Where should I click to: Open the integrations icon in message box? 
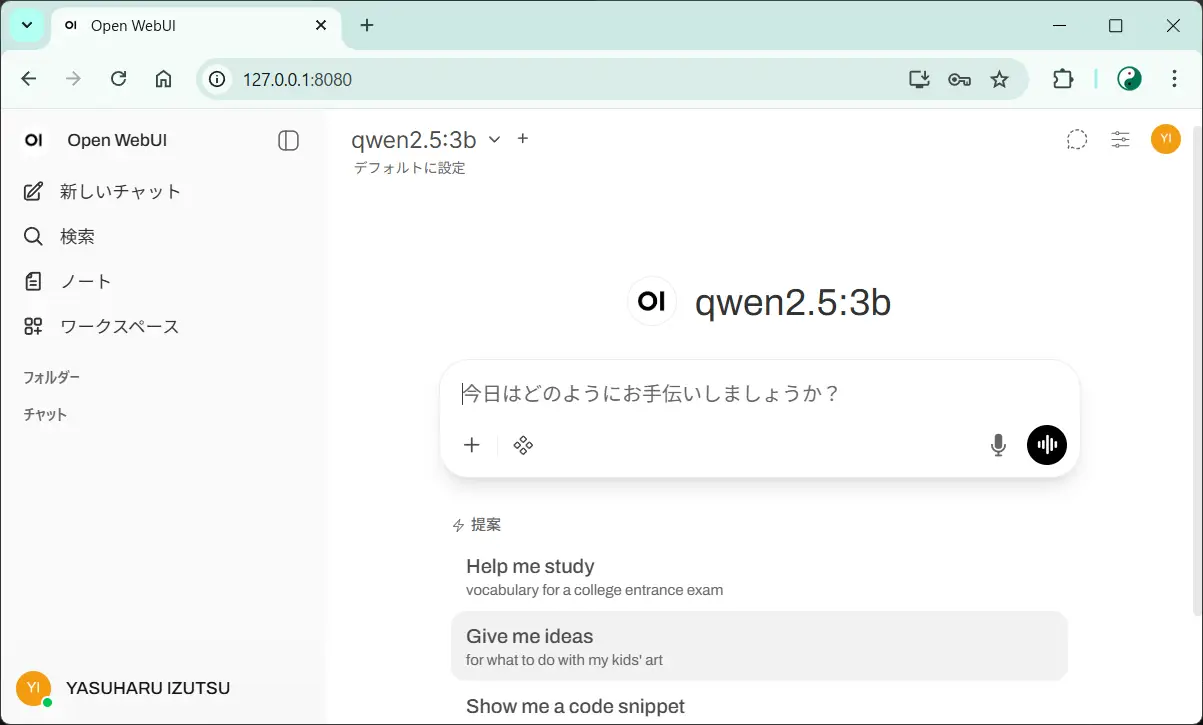click(x=523, y=445)
